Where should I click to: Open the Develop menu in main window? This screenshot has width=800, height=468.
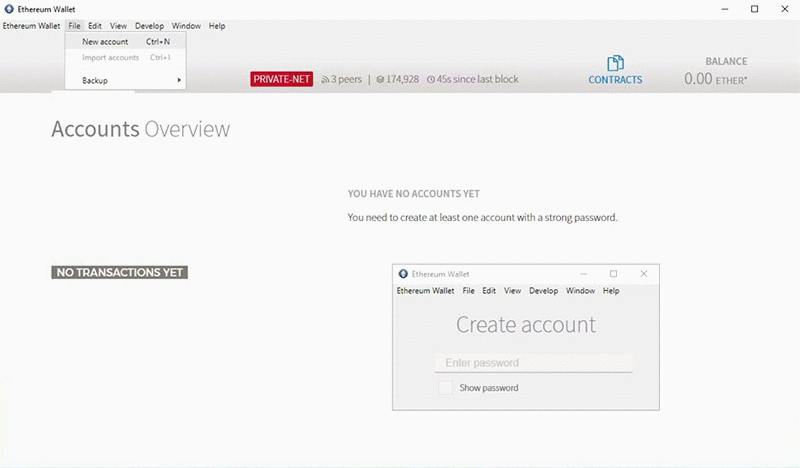click(149, 26)
